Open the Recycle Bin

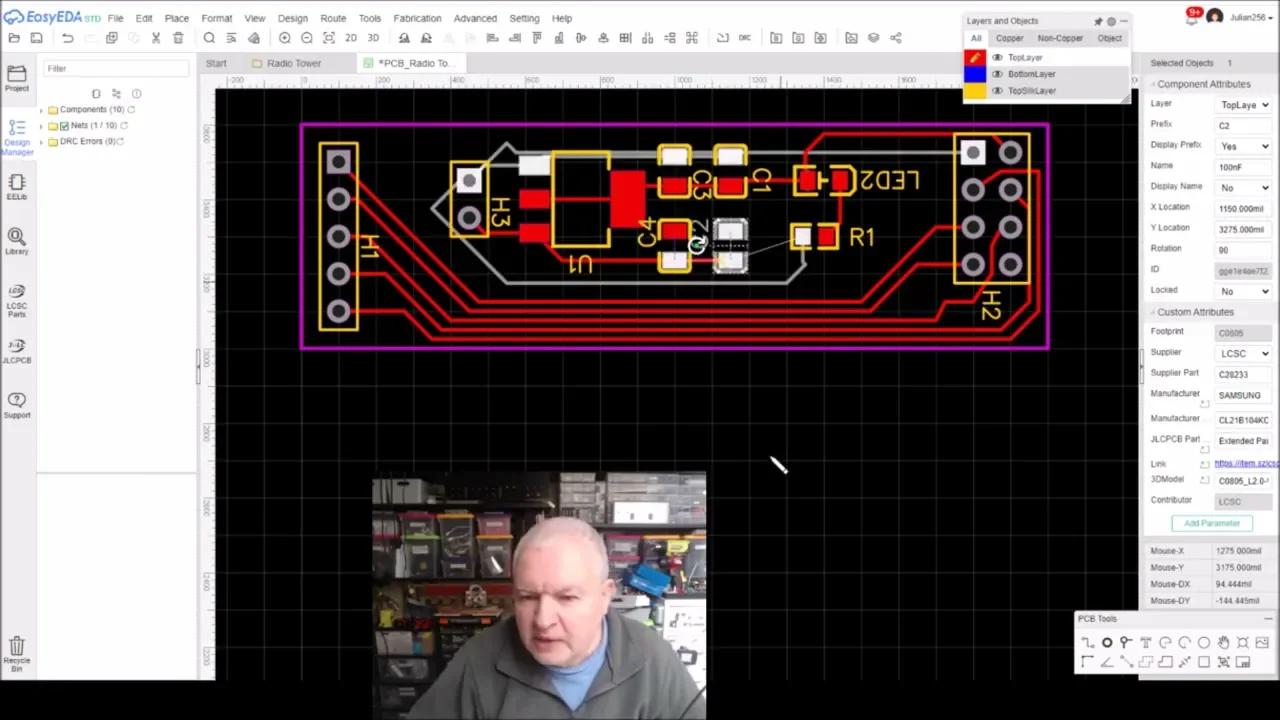pos(17,652)
